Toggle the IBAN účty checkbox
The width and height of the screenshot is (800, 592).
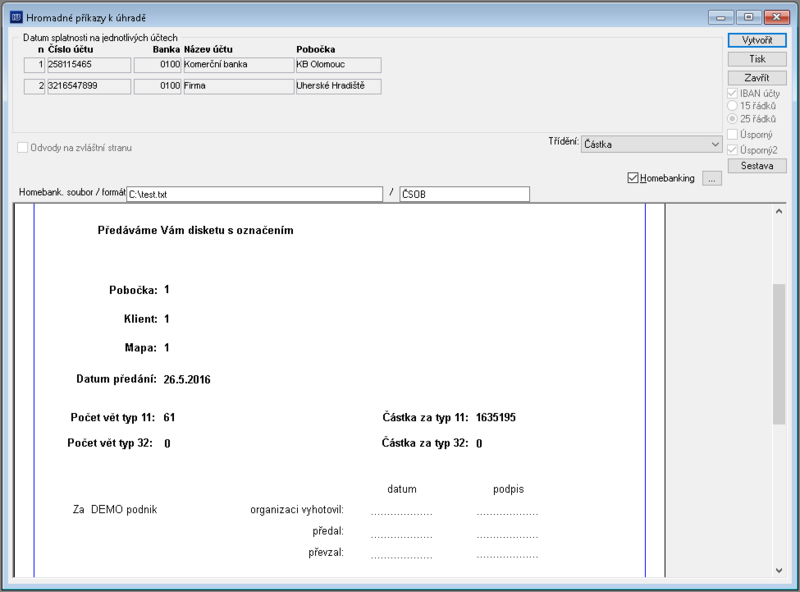733,93
